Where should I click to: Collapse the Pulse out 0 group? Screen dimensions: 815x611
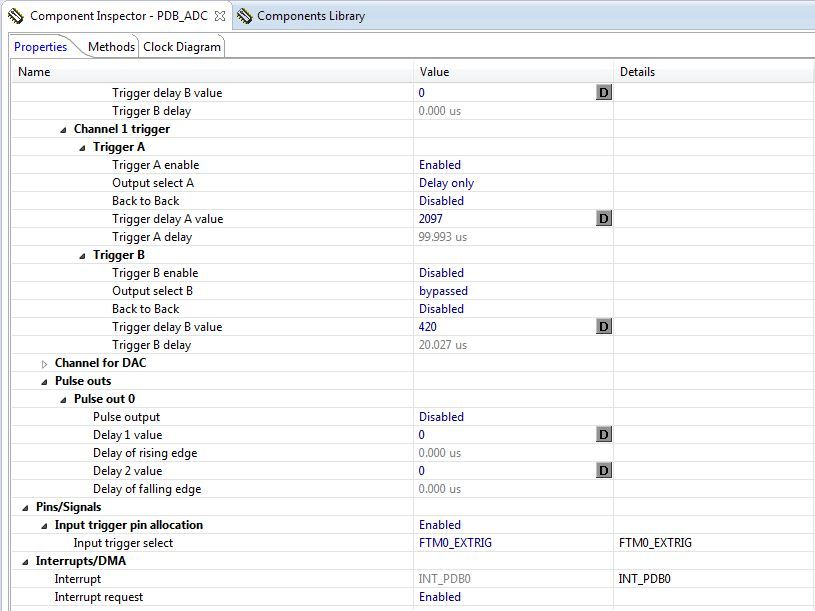tap(63, 400)
